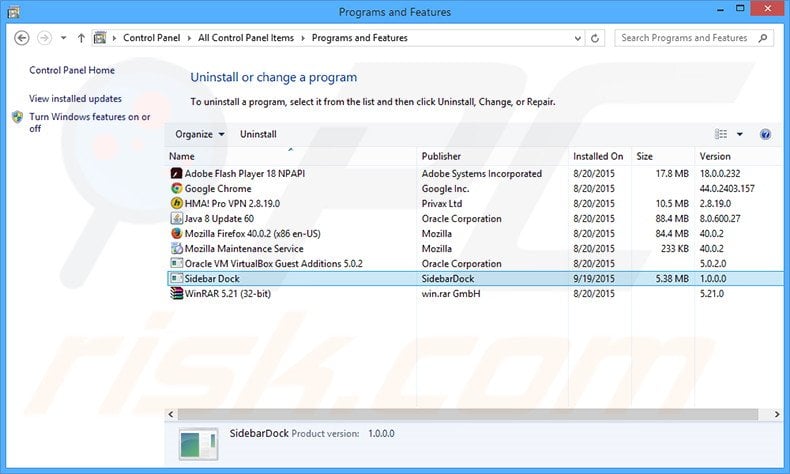
Task: Expand the chevron after Control Panel breadcrumb
Action: click(x=189, y=38)
